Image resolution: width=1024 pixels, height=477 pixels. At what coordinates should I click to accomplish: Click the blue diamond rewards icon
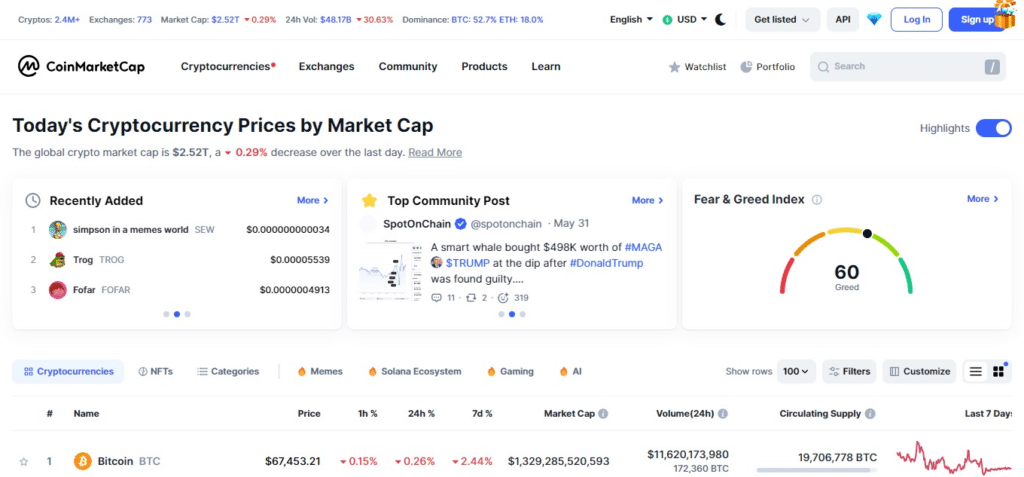coord(874,19)
